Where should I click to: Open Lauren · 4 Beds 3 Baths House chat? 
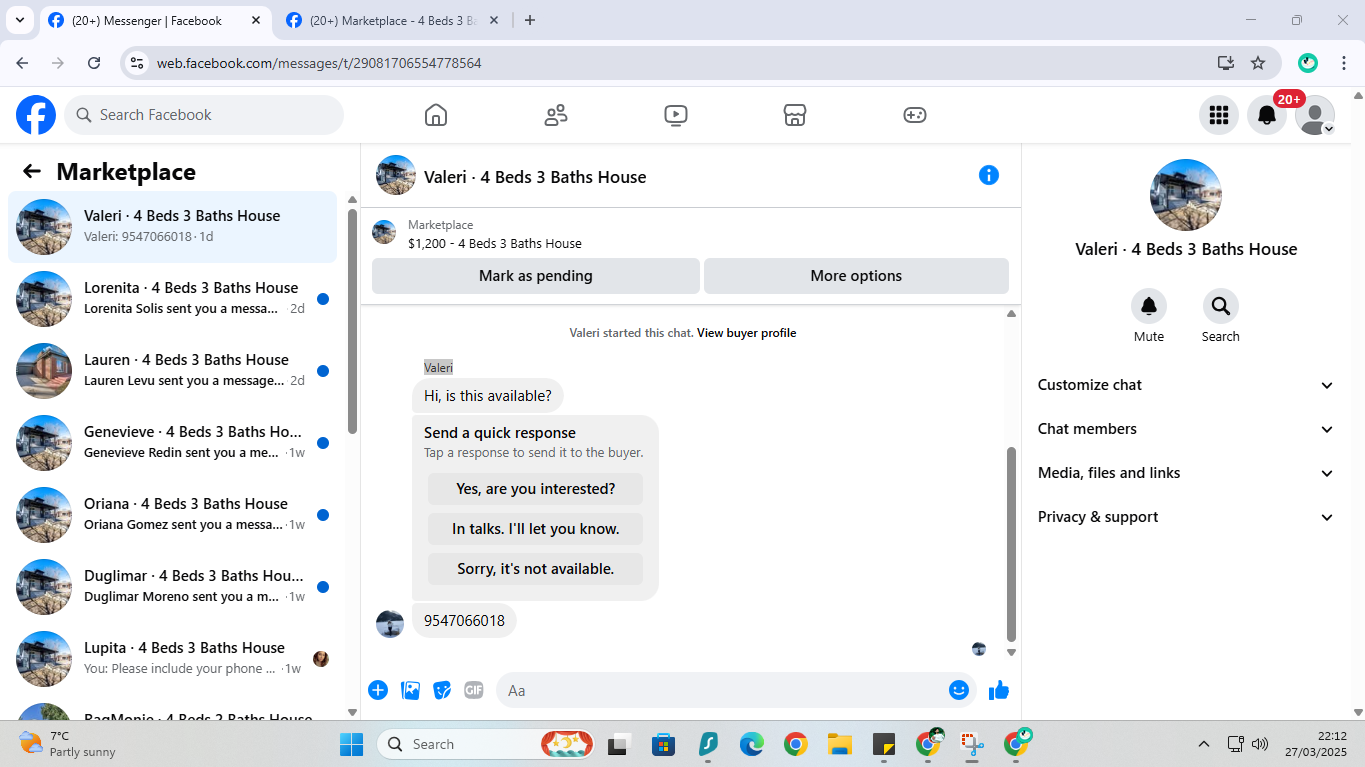(x=172, y=371)
